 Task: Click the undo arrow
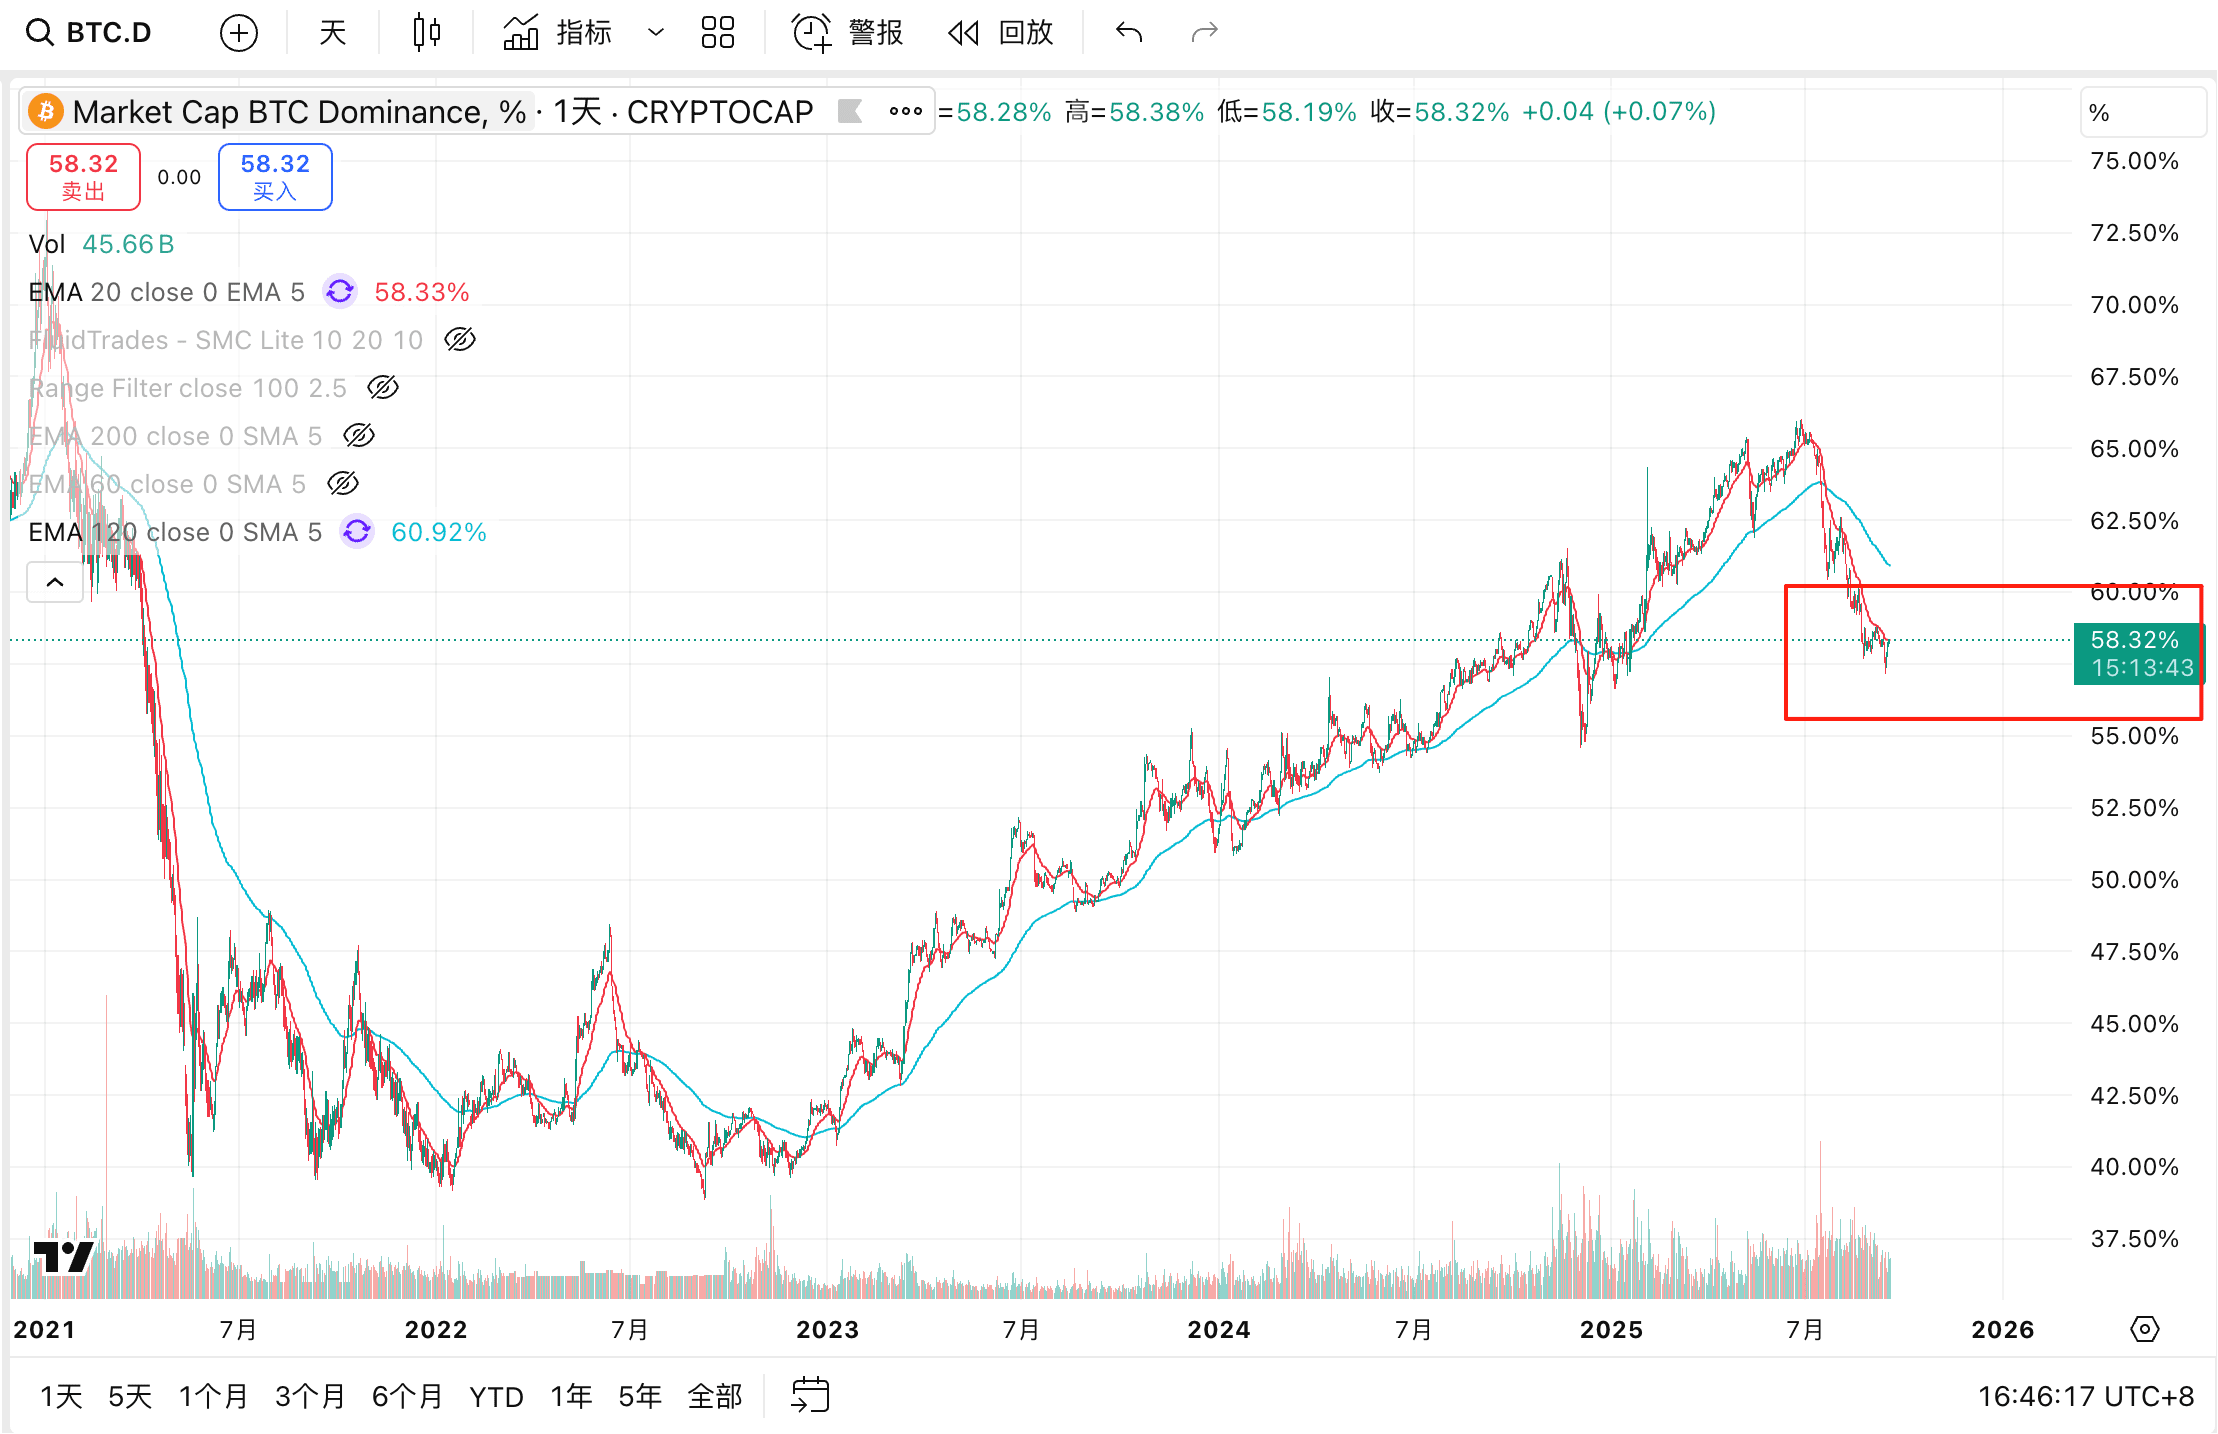click(1128, 33)
